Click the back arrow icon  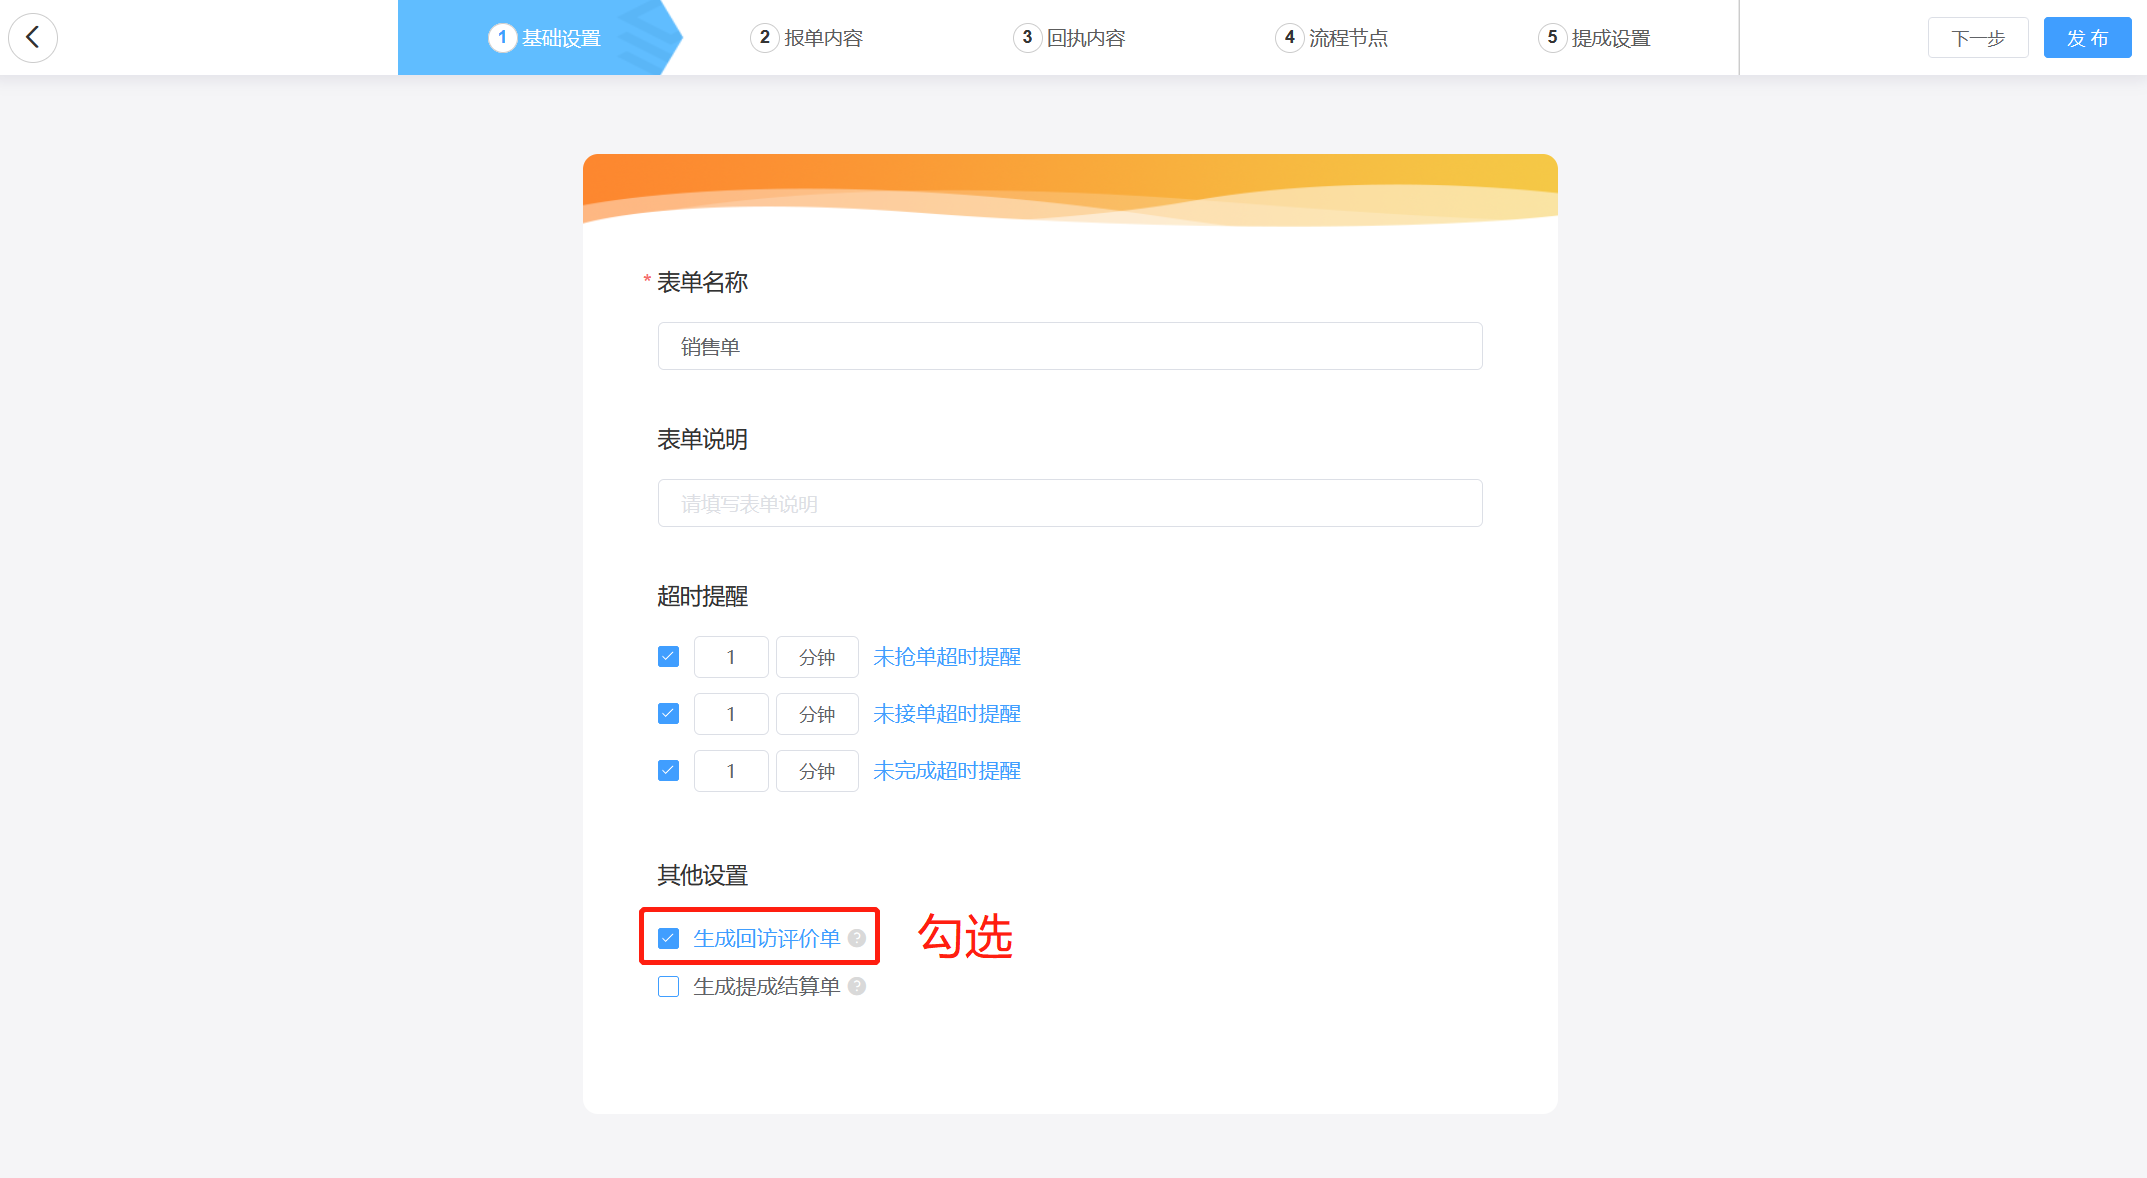pyautogui.click(x=33, y=38)
